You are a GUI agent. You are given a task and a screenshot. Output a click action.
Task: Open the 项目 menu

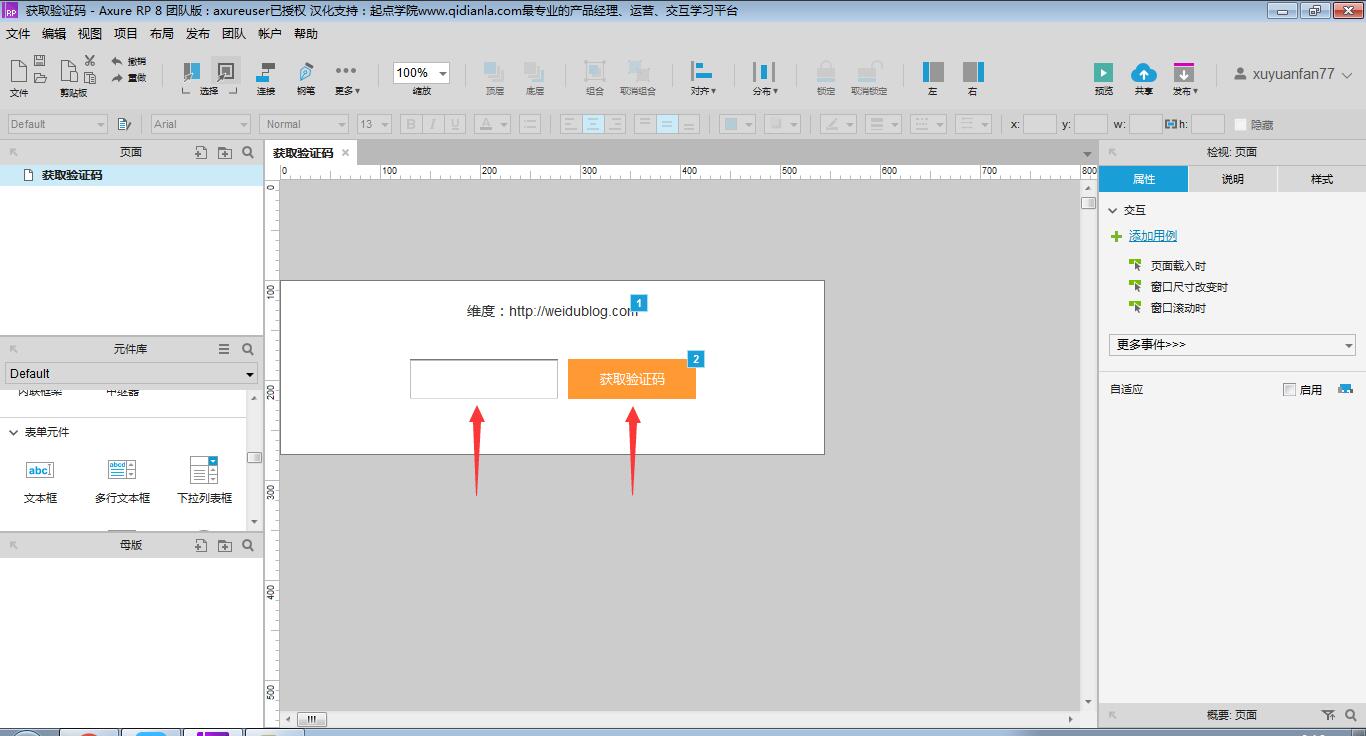click(126, 33)
